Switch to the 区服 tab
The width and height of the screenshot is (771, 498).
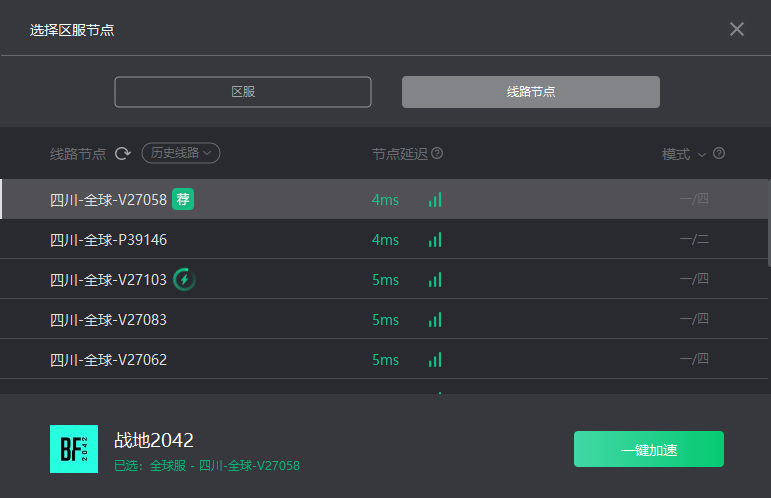243,92
